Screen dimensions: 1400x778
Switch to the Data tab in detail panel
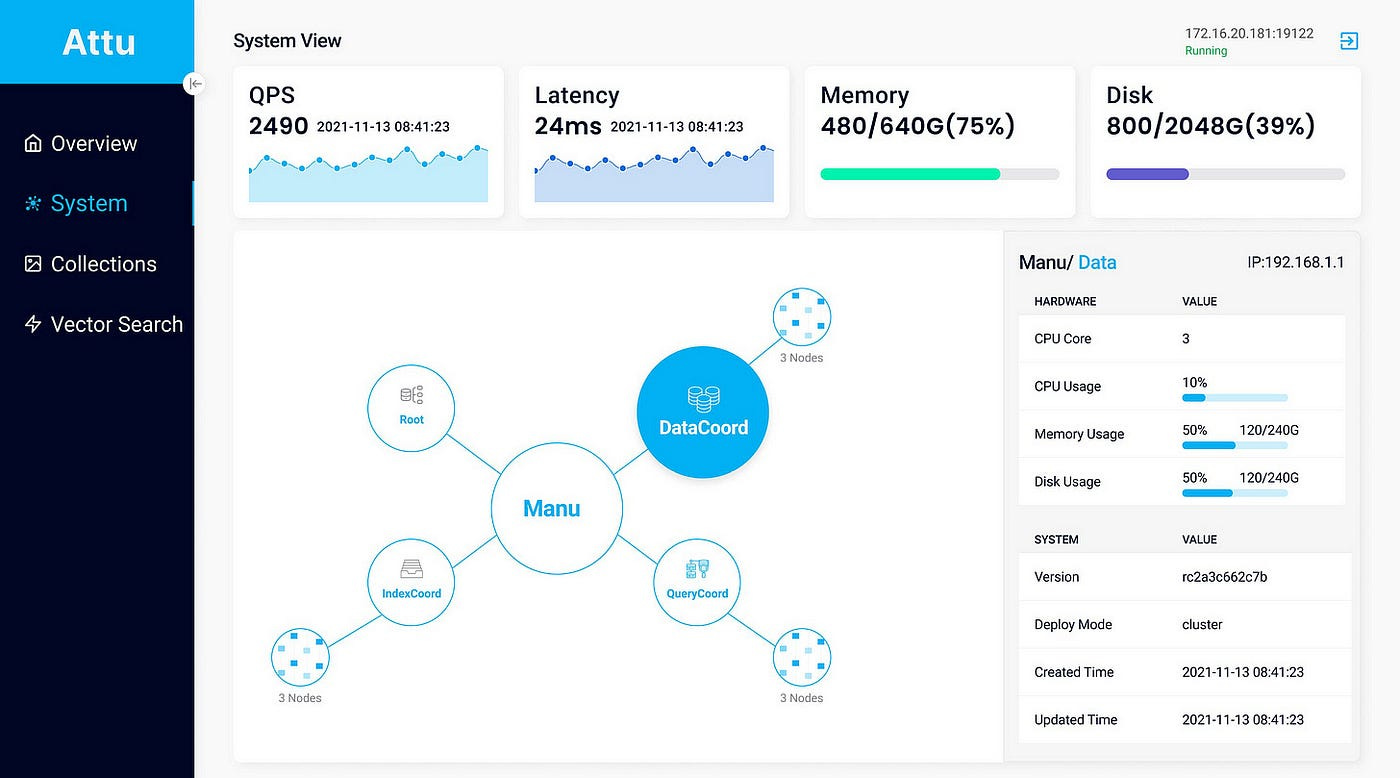click(x=1097, y=262)
